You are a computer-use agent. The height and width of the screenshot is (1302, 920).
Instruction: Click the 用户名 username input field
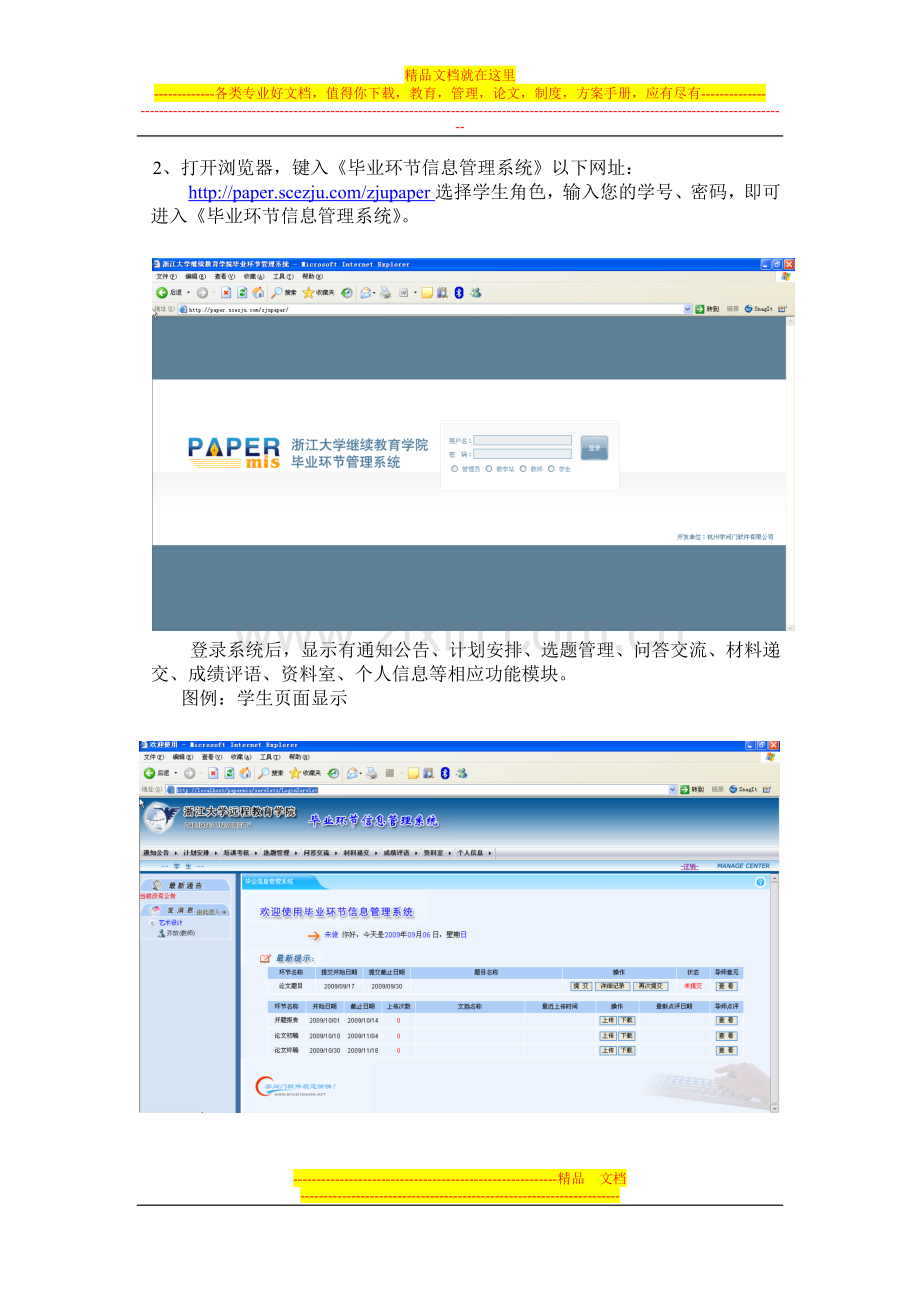522,440
